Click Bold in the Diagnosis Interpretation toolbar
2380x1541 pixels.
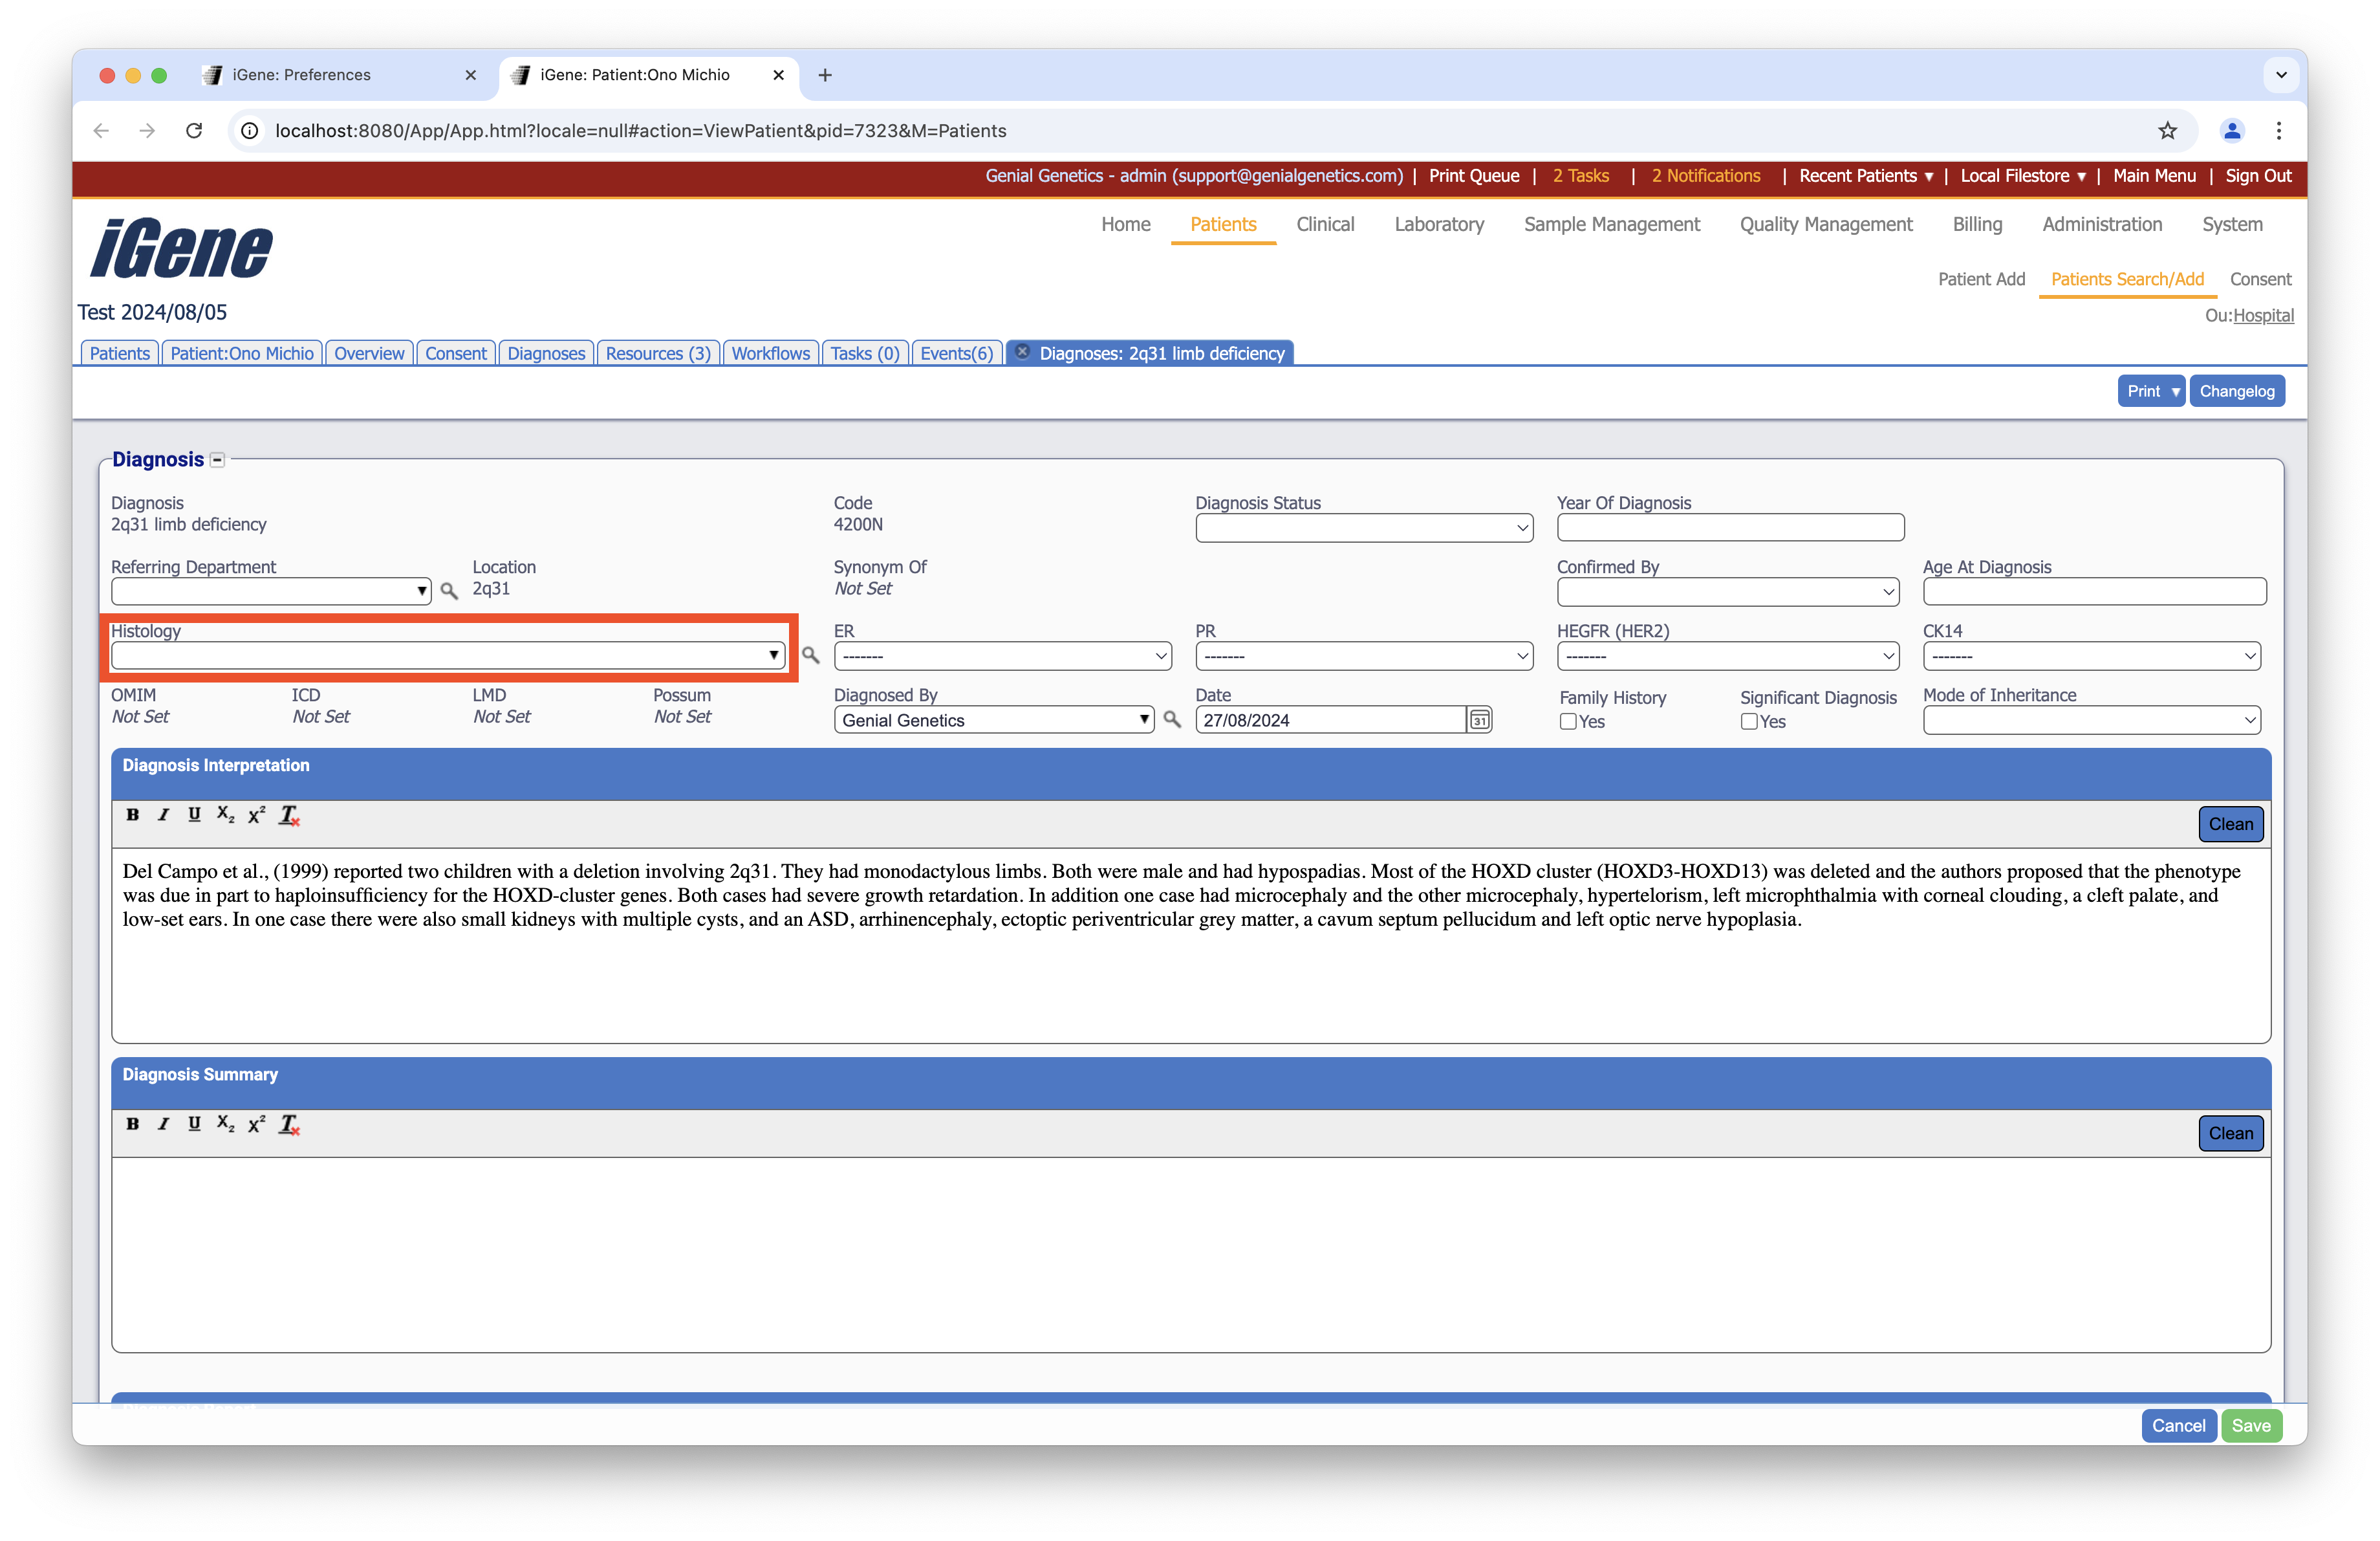click(132, 815)
